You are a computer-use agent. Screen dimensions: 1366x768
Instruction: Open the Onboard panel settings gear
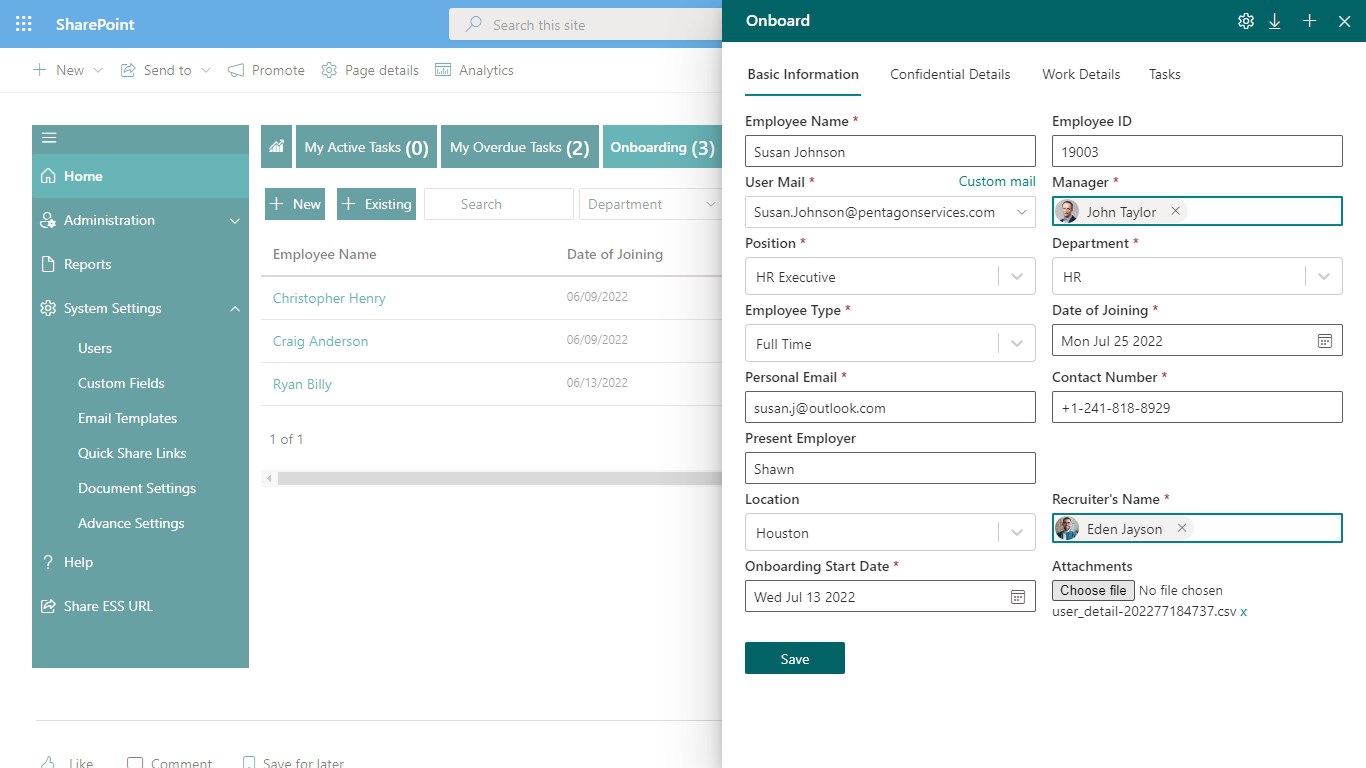coord(1246,21)
